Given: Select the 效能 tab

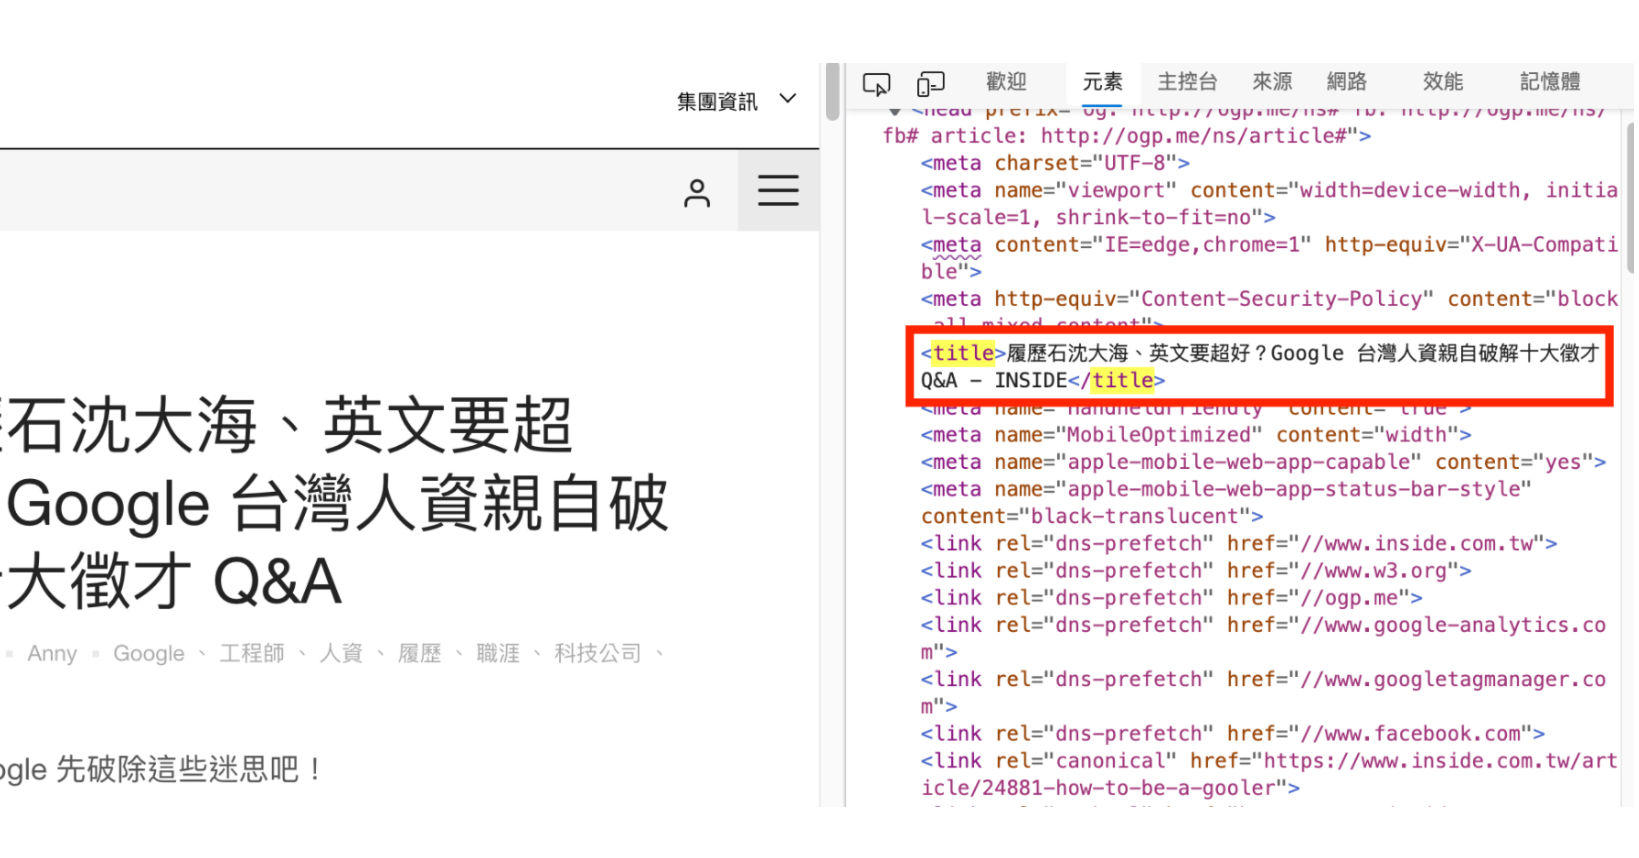Looking at the screenshot, I should (x=1443, y=82).
